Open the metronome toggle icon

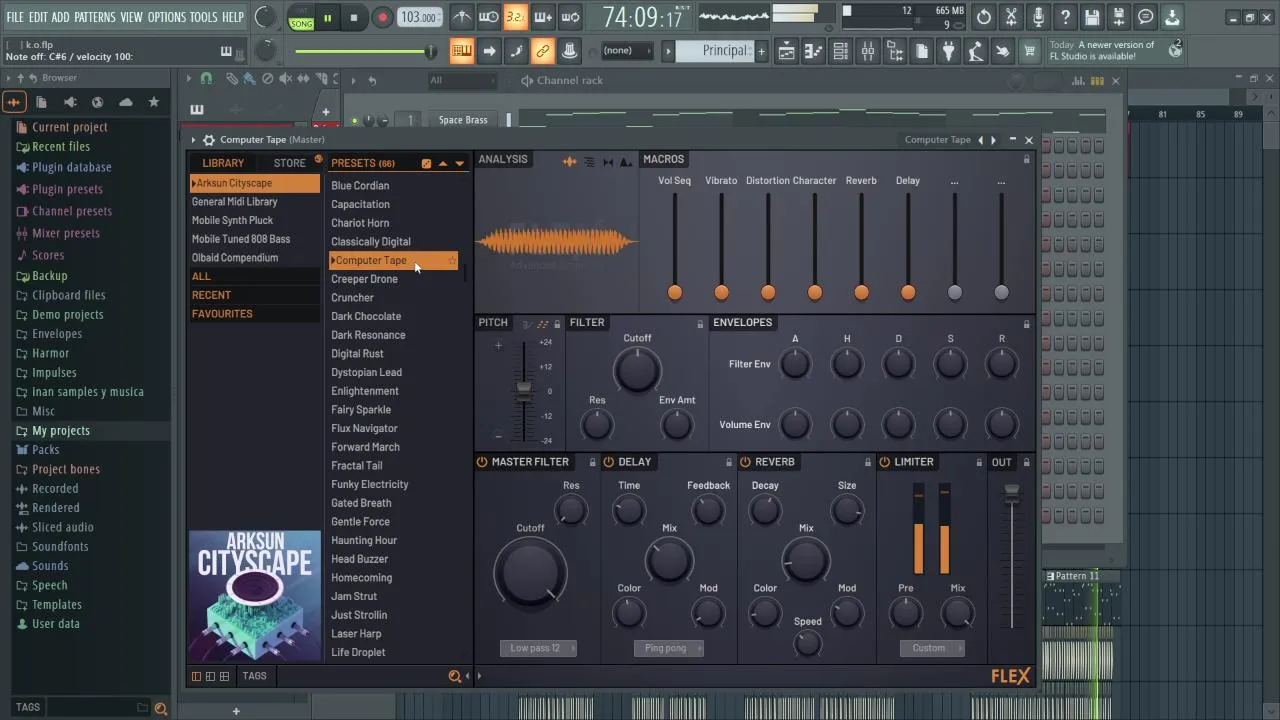tap(462, 17)
